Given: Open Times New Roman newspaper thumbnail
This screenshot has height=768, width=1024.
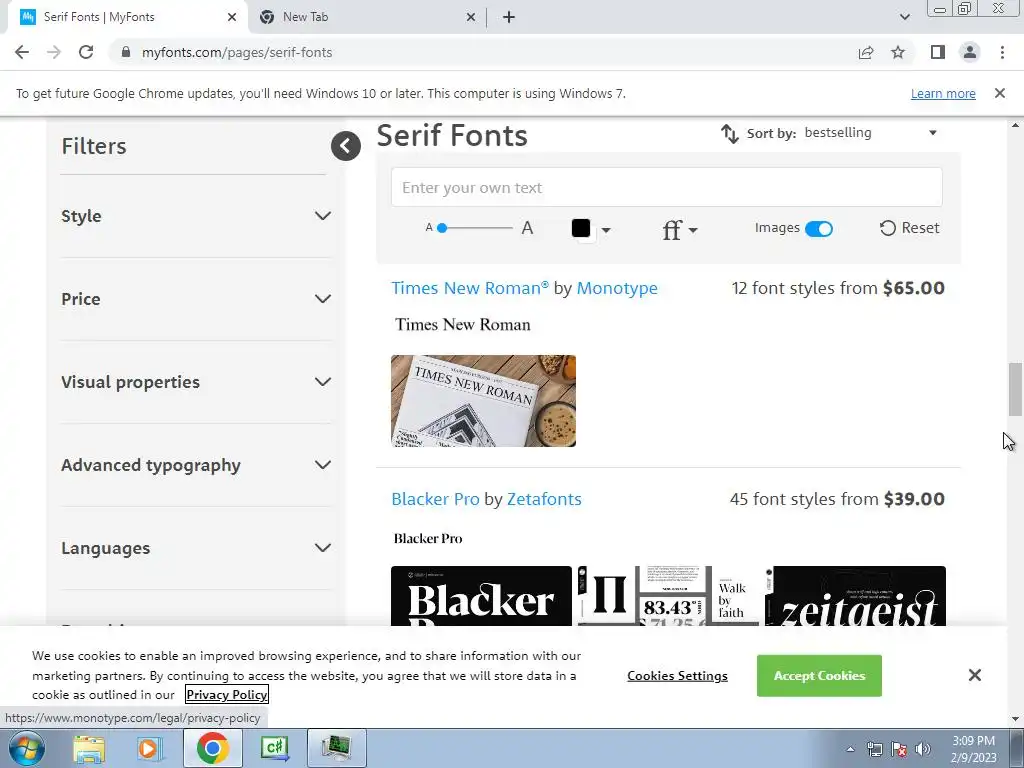Looking at the screenshot, I should pyautogui.click(x=483, y=401).
